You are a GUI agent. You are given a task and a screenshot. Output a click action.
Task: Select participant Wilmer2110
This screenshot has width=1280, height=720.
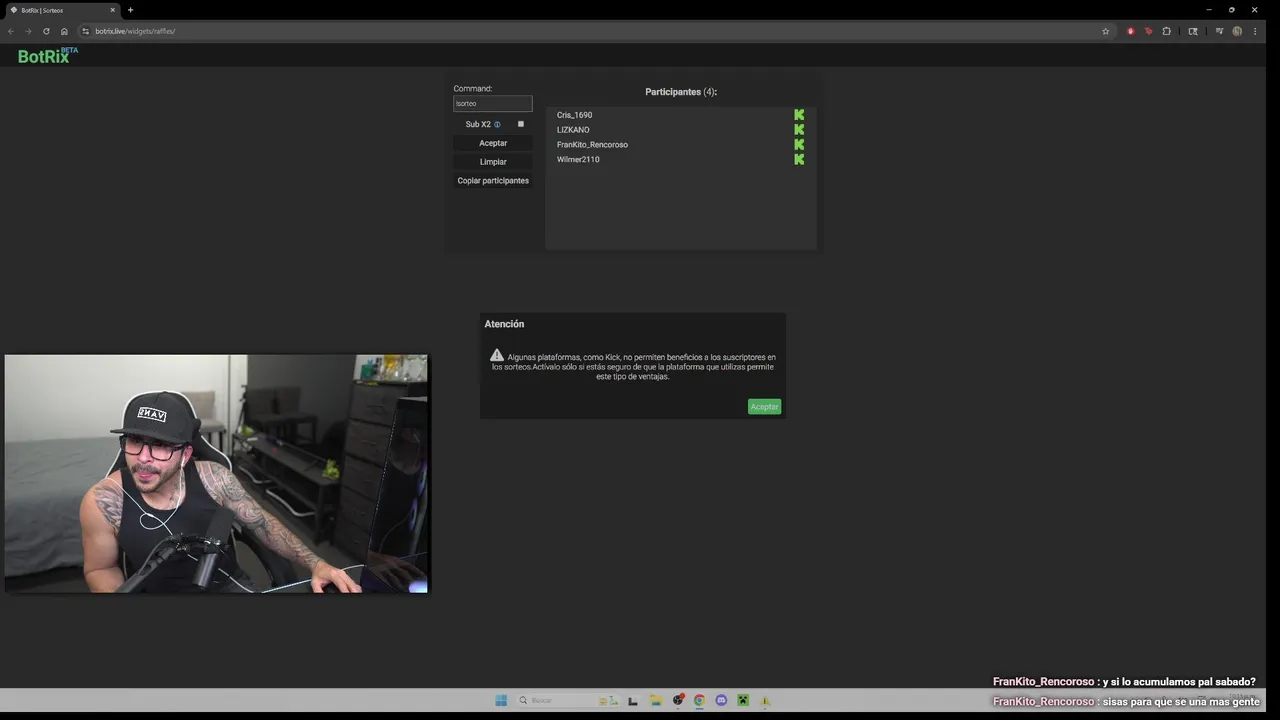click(578, 160)
